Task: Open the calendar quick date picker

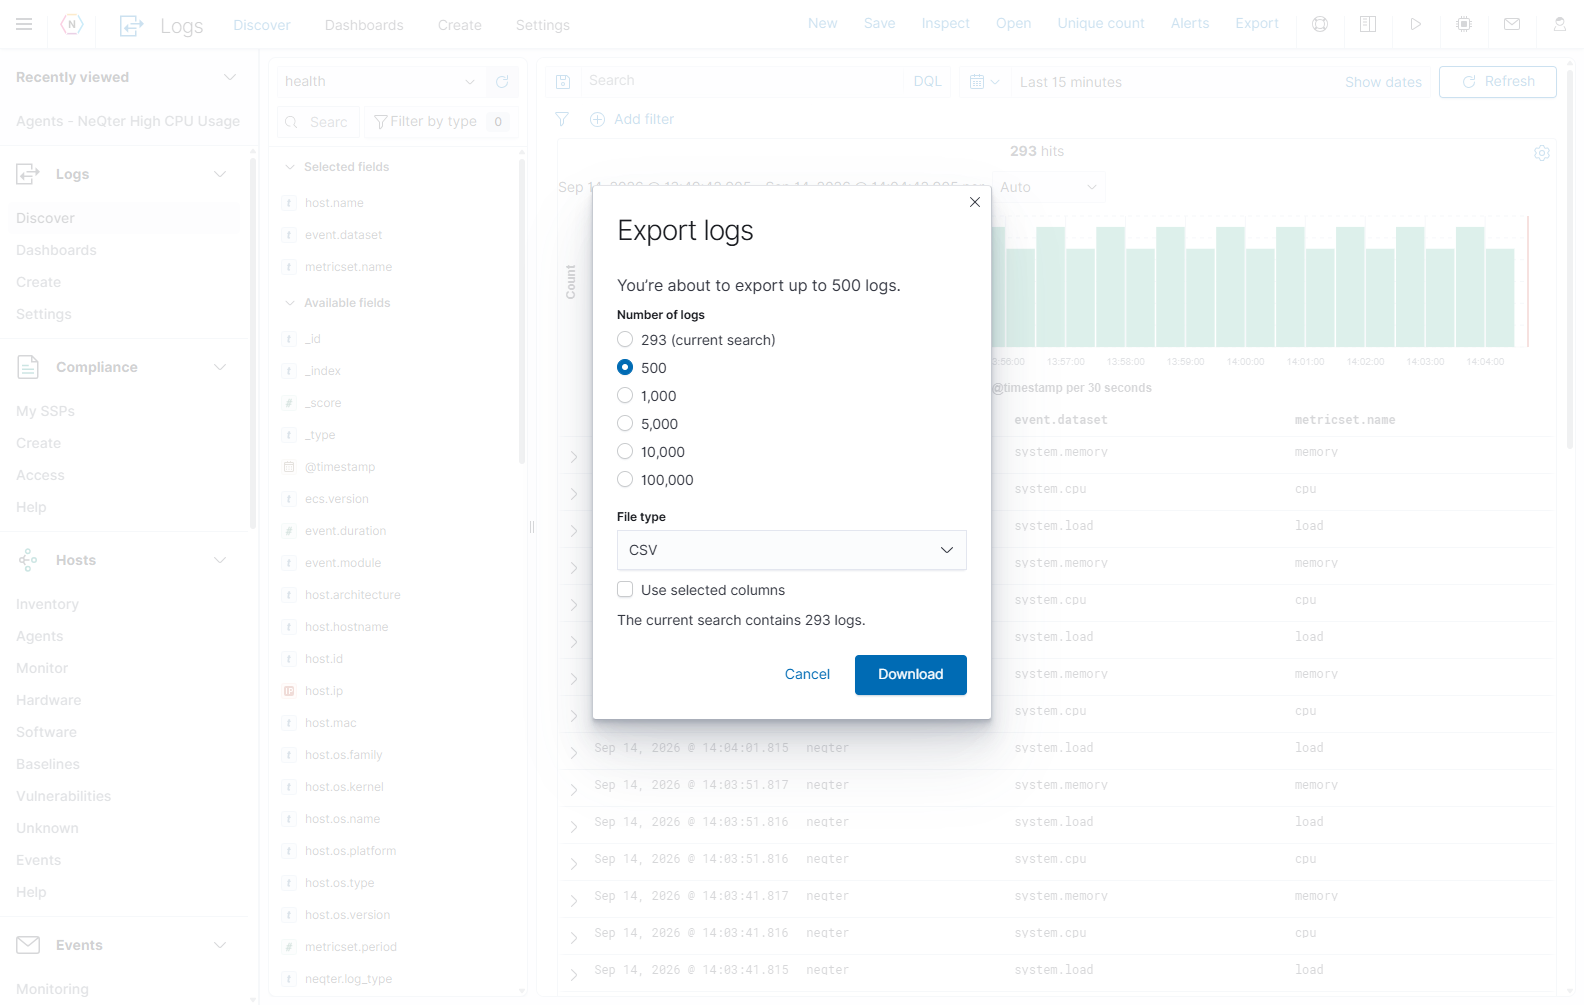Action: 984,82
